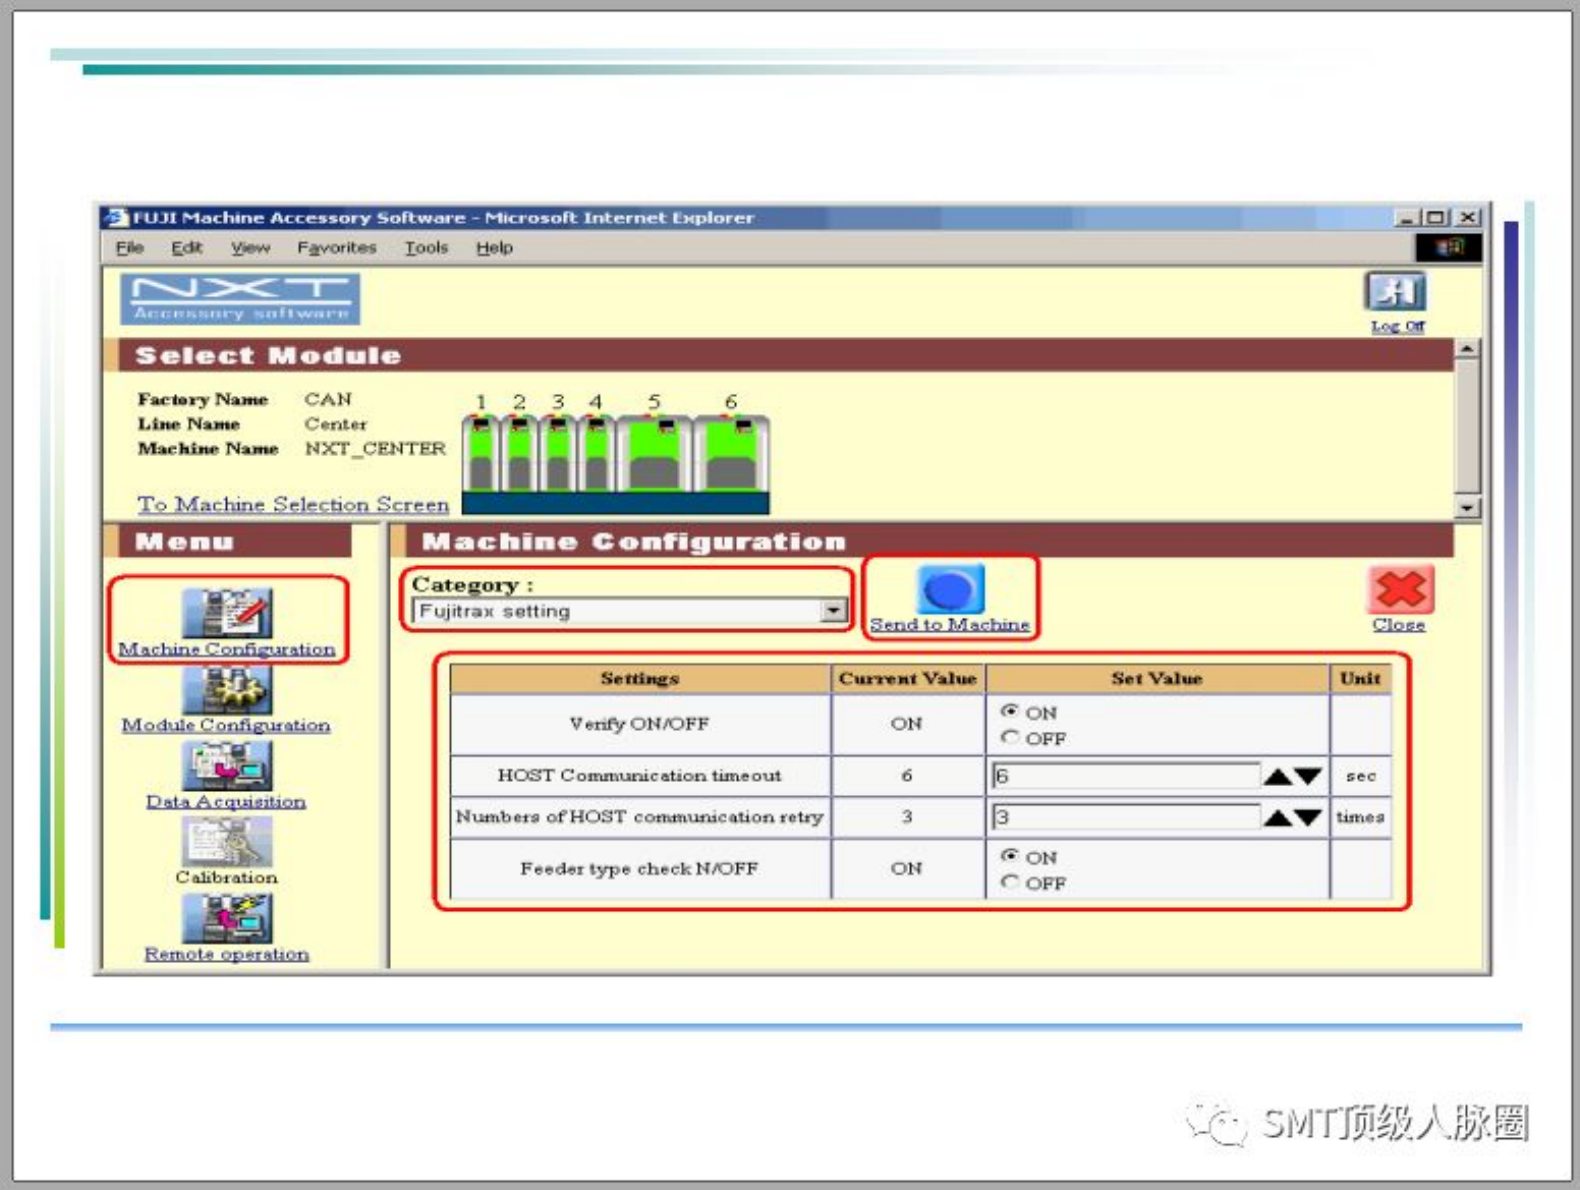
Task: Click the HOST Communication timeout setting name
Action: (639, 776)
